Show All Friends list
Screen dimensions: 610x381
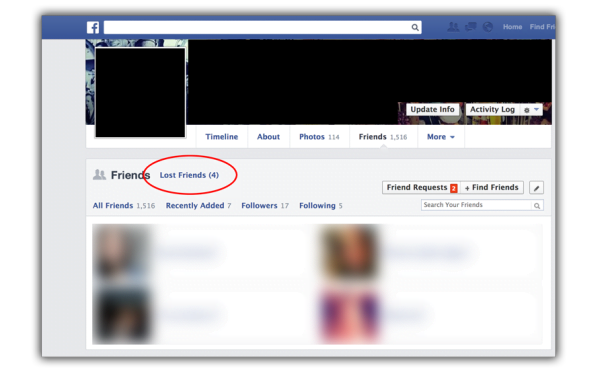(124, 205)
